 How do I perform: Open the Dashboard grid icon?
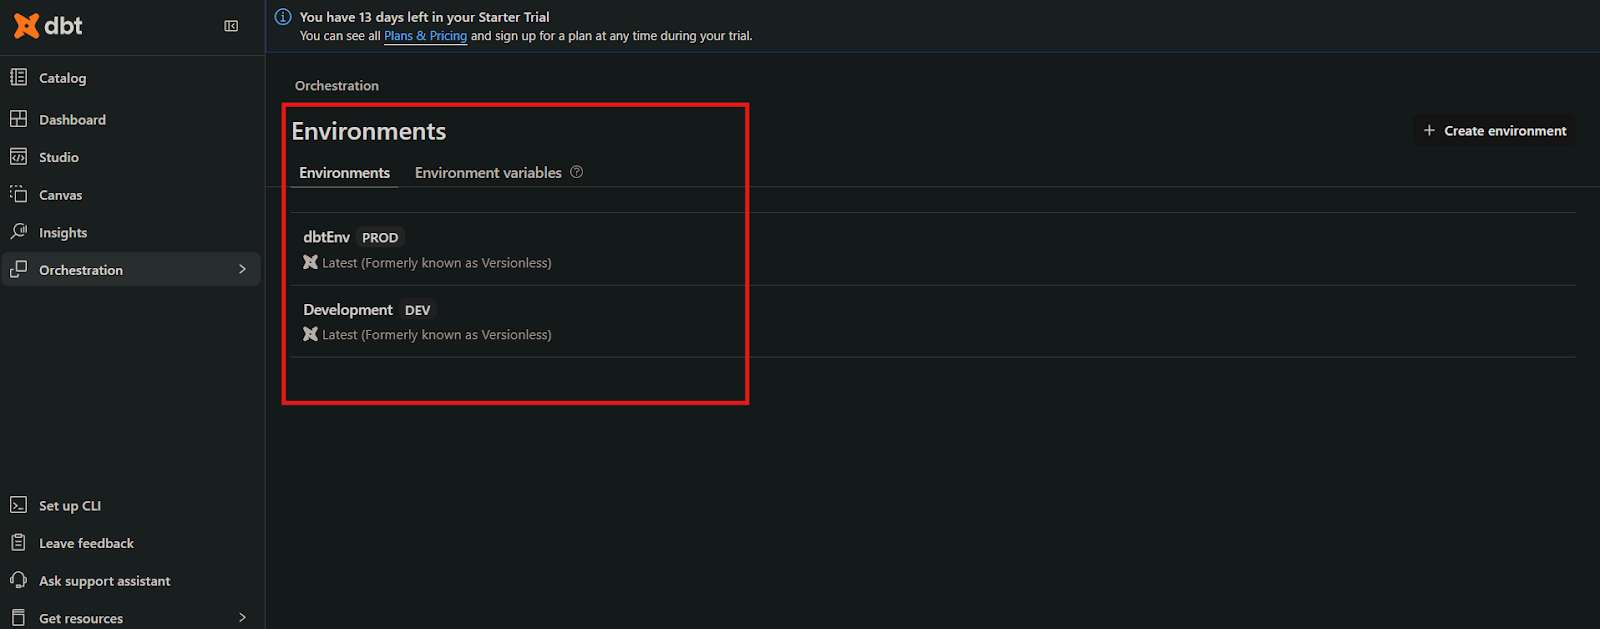[18, 119]
